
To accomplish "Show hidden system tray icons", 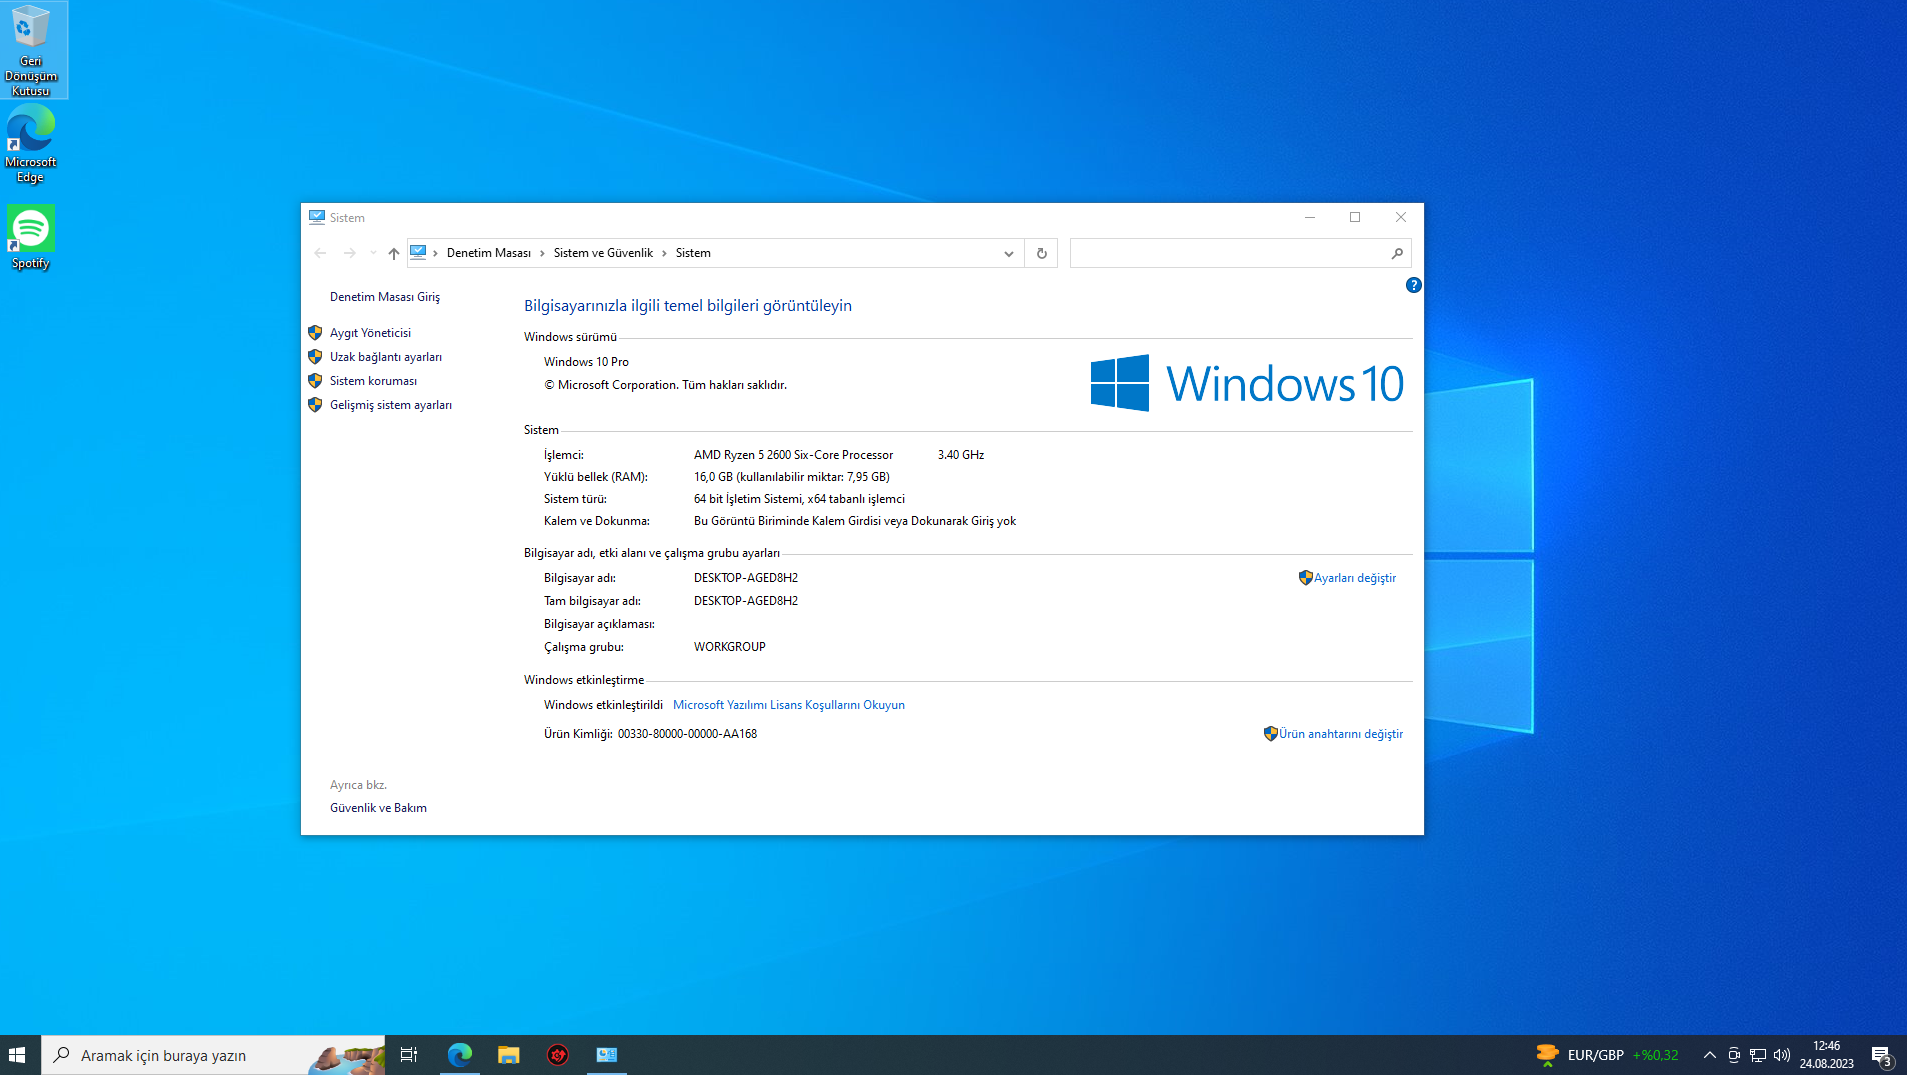I will 1709,1055.
